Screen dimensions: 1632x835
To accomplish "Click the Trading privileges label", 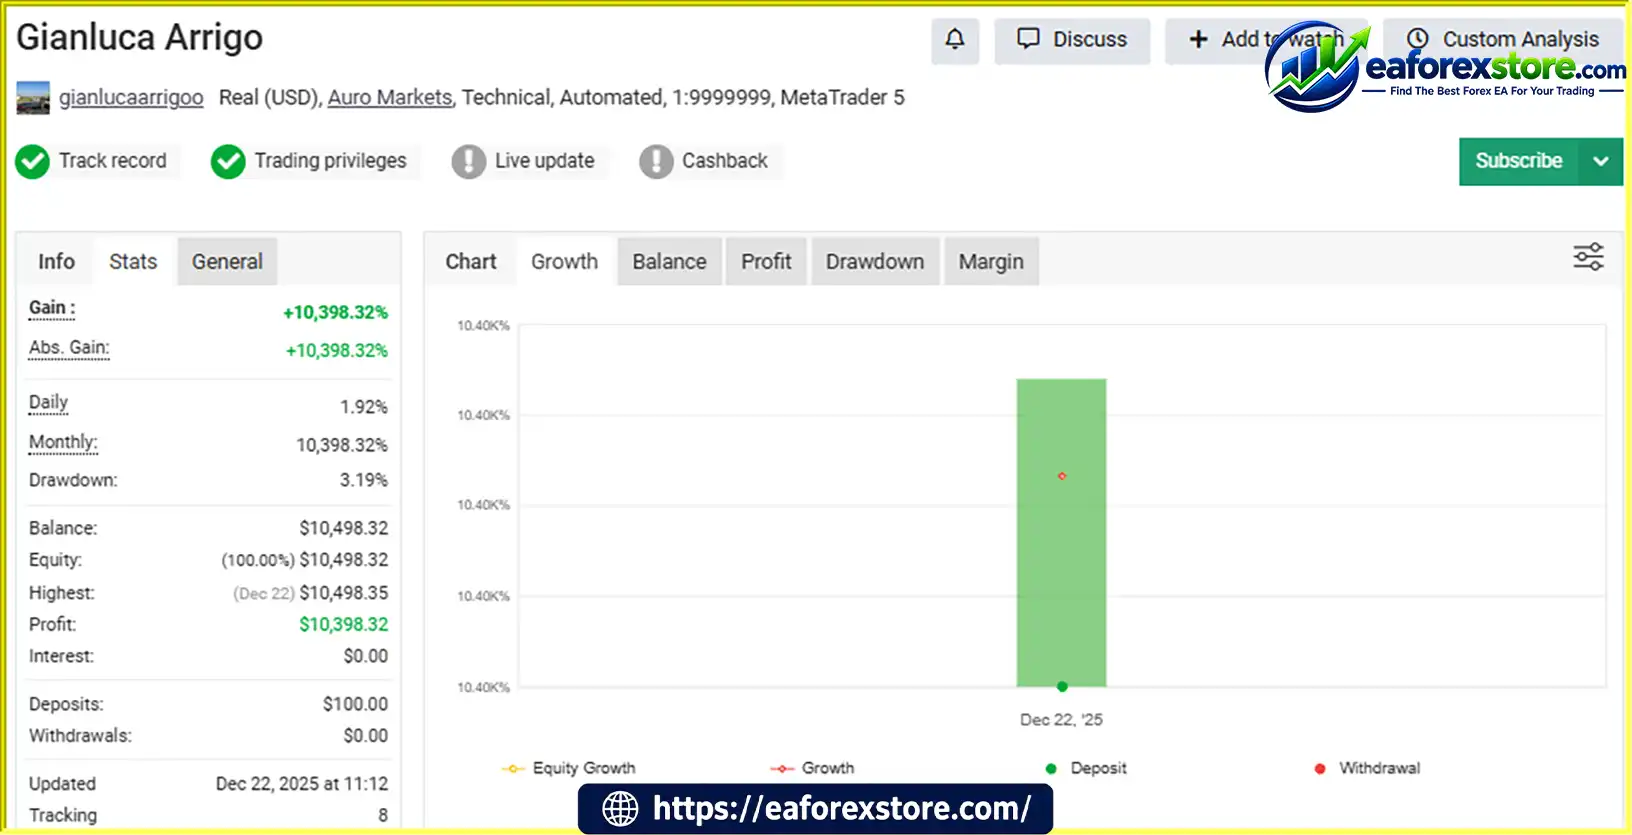I will tap(331, 161).
